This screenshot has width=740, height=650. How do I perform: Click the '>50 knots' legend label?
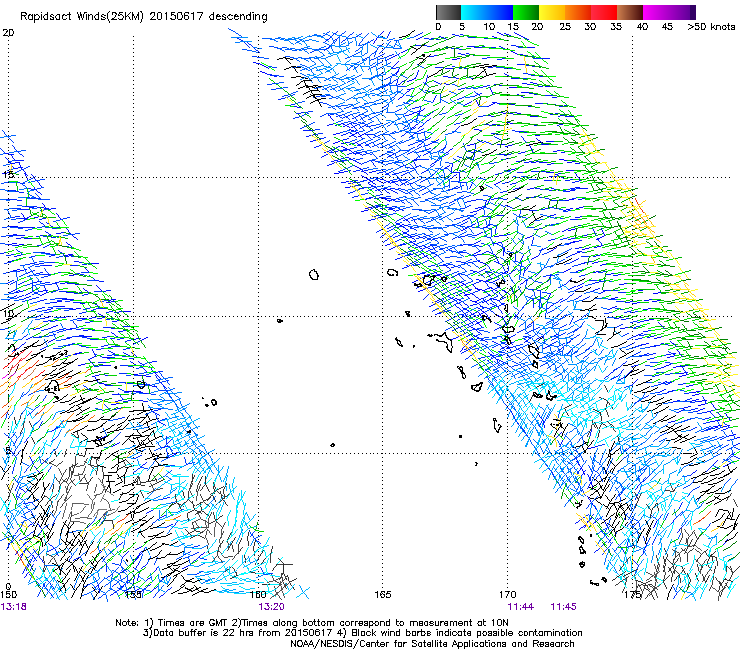point(711,26)
